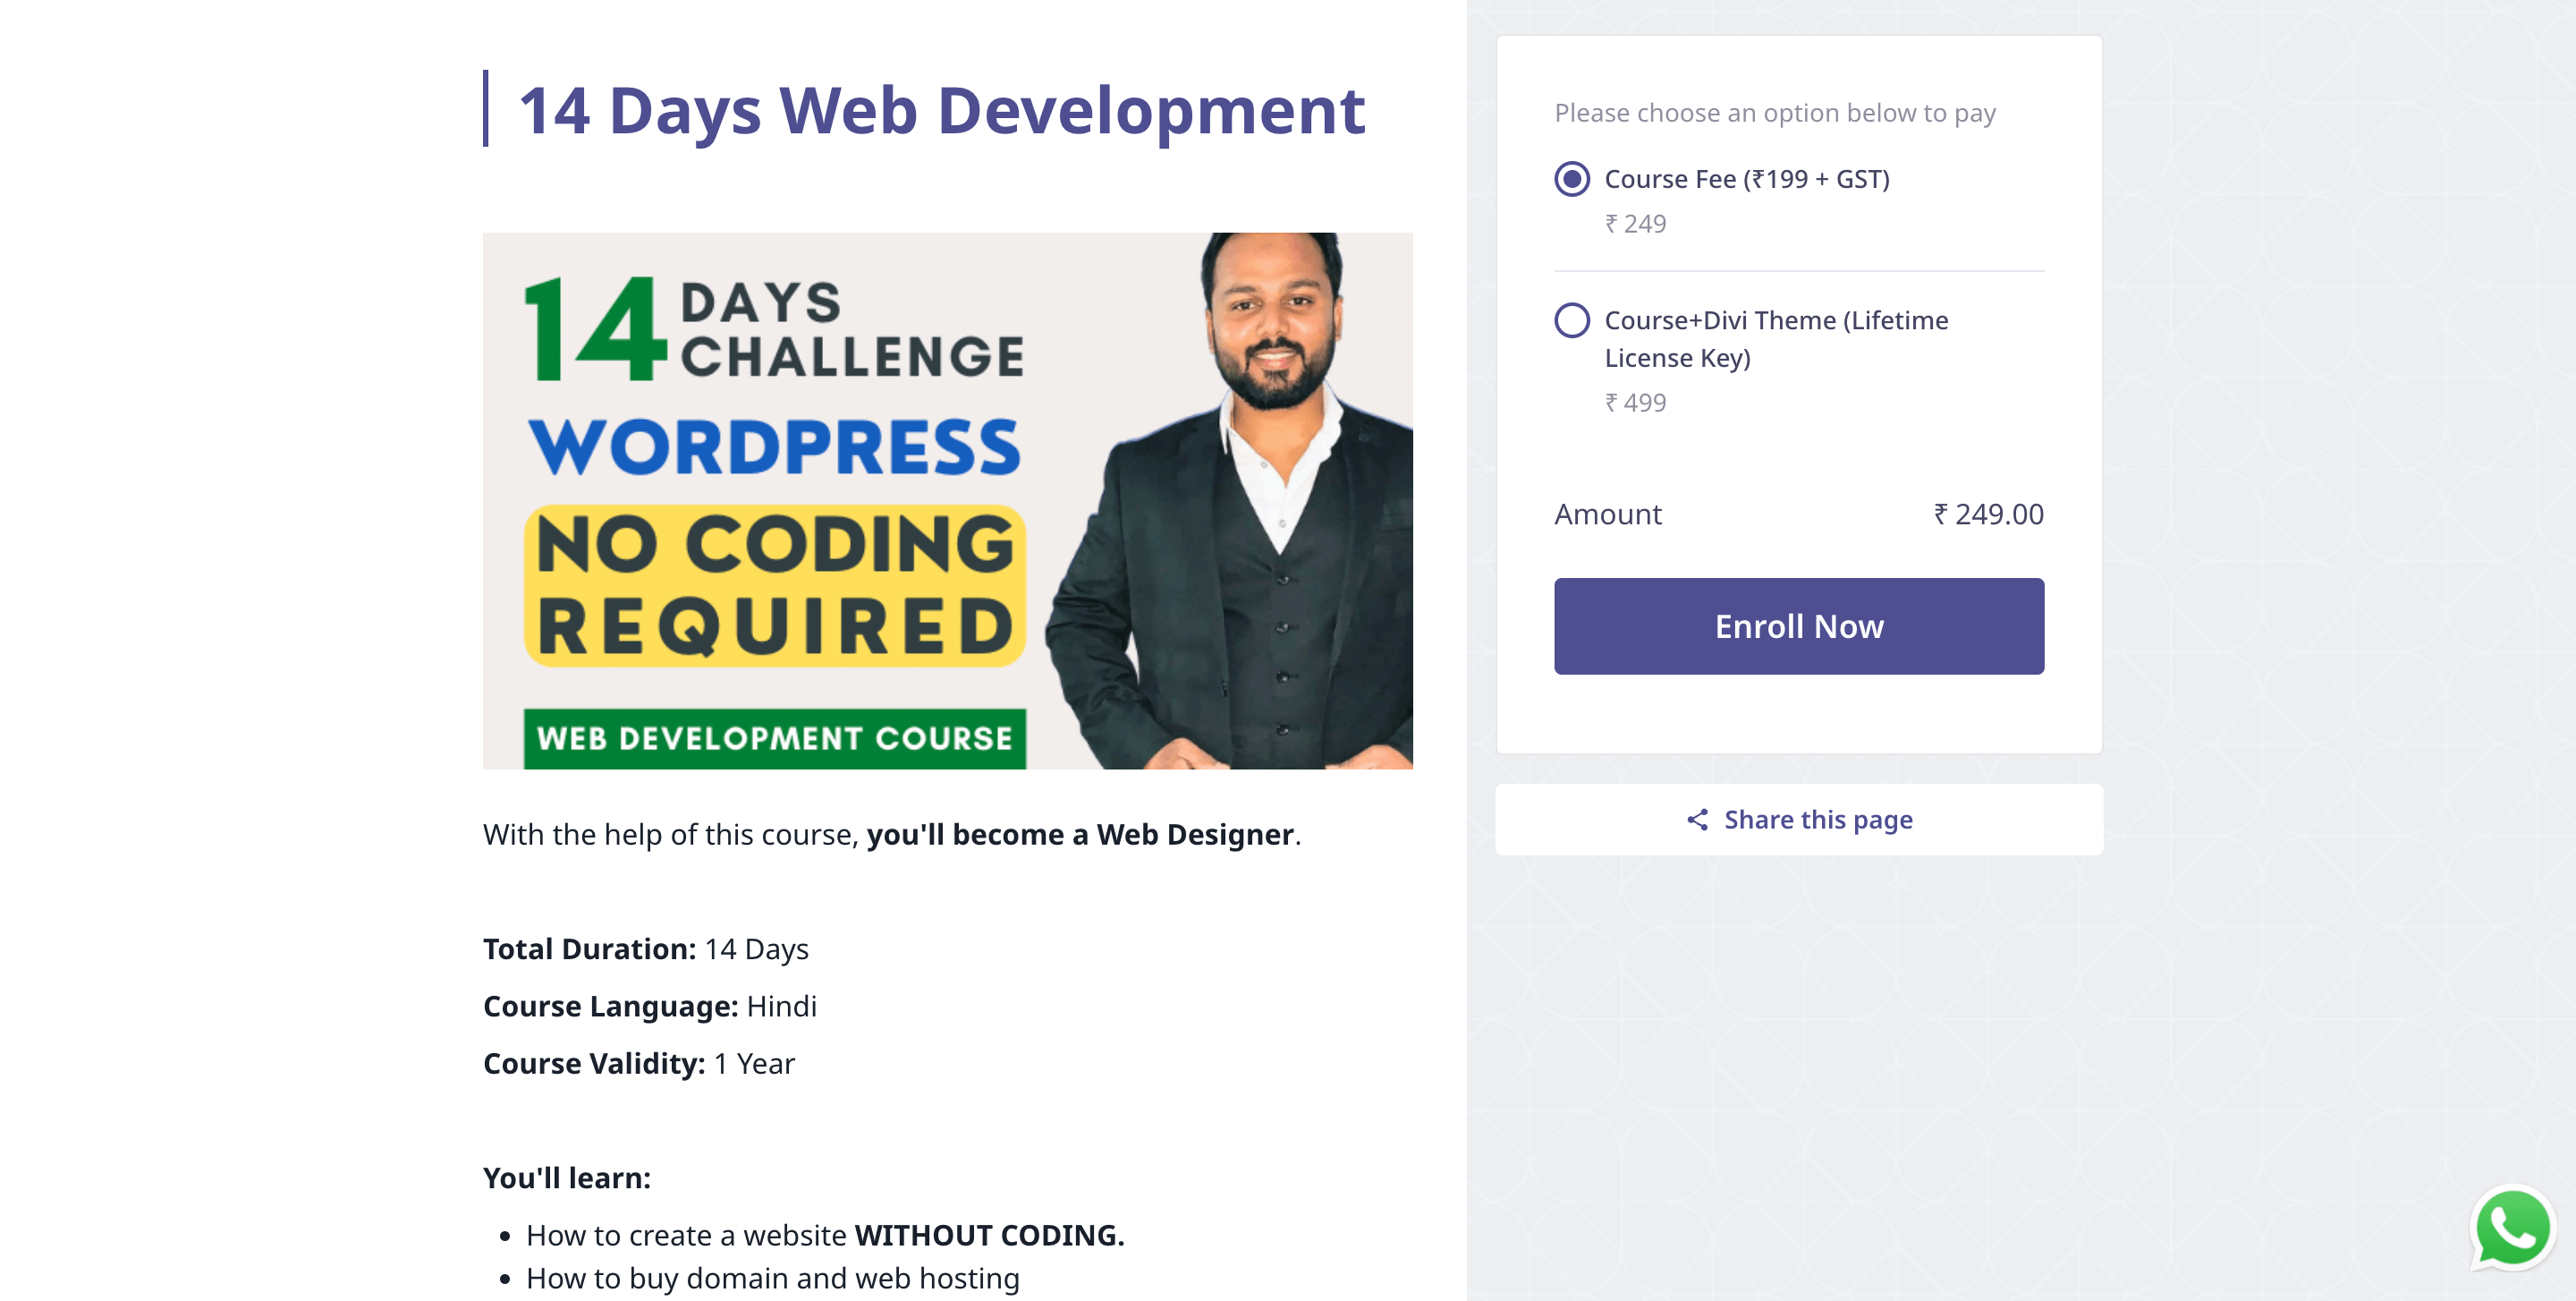Click the Enroll Now button

1798,626
